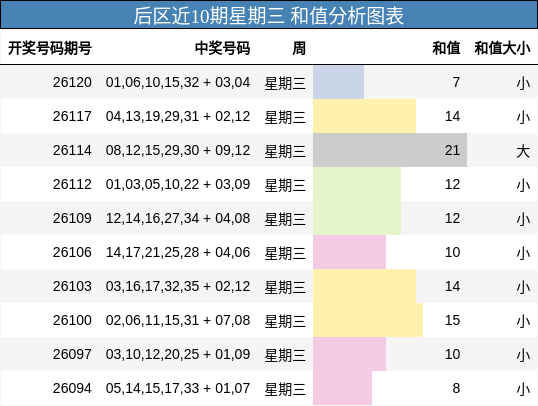Screen dimensions: 538x406
Task: Click sum value 10 in row 26106
Action: pyautogui.click(x=452, y=252)
